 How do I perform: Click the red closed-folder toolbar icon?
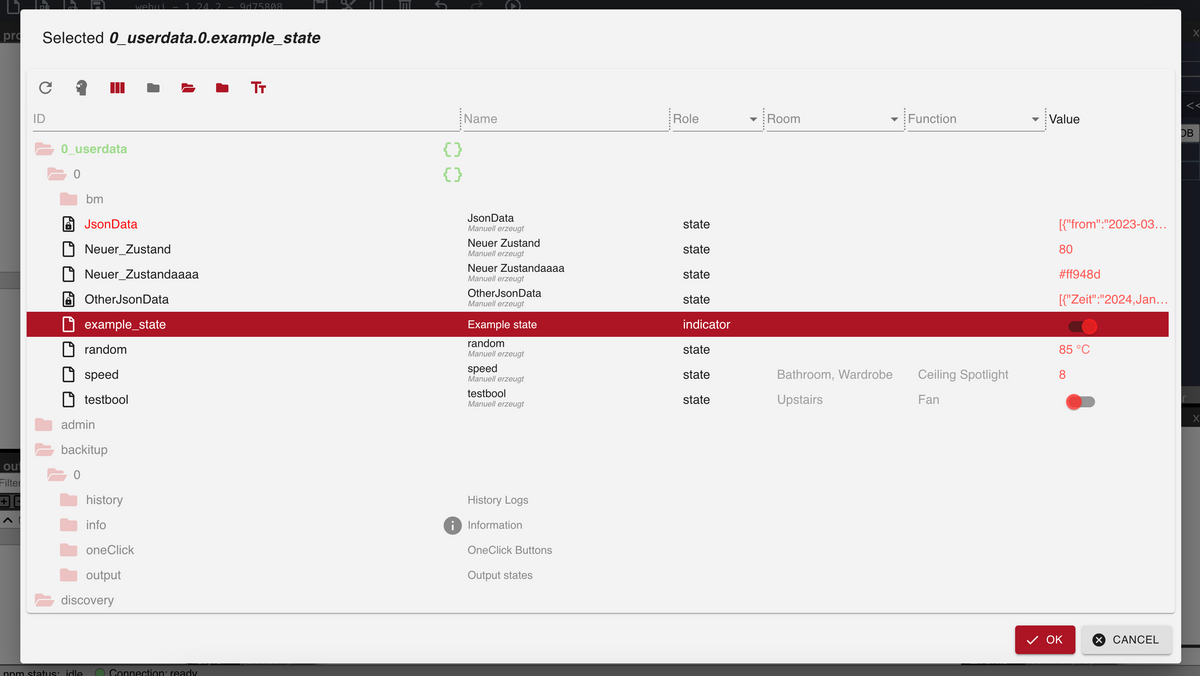coord(222,88)
